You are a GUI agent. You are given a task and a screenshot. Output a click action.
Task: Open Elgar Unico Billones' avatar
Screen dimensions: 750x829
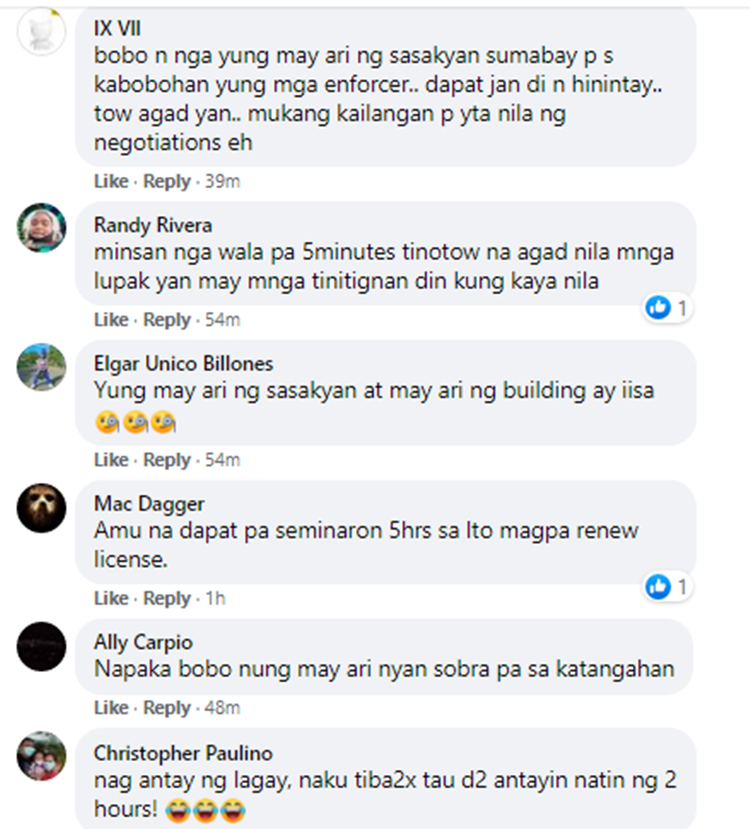click(41, 367)
